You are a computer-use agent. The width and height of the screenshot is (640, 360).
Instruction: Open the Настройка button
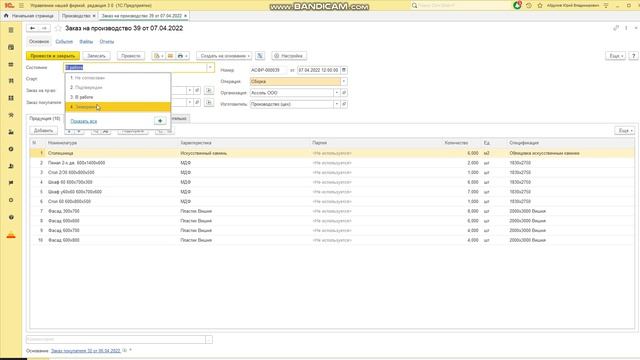click(x=289, y=56)
